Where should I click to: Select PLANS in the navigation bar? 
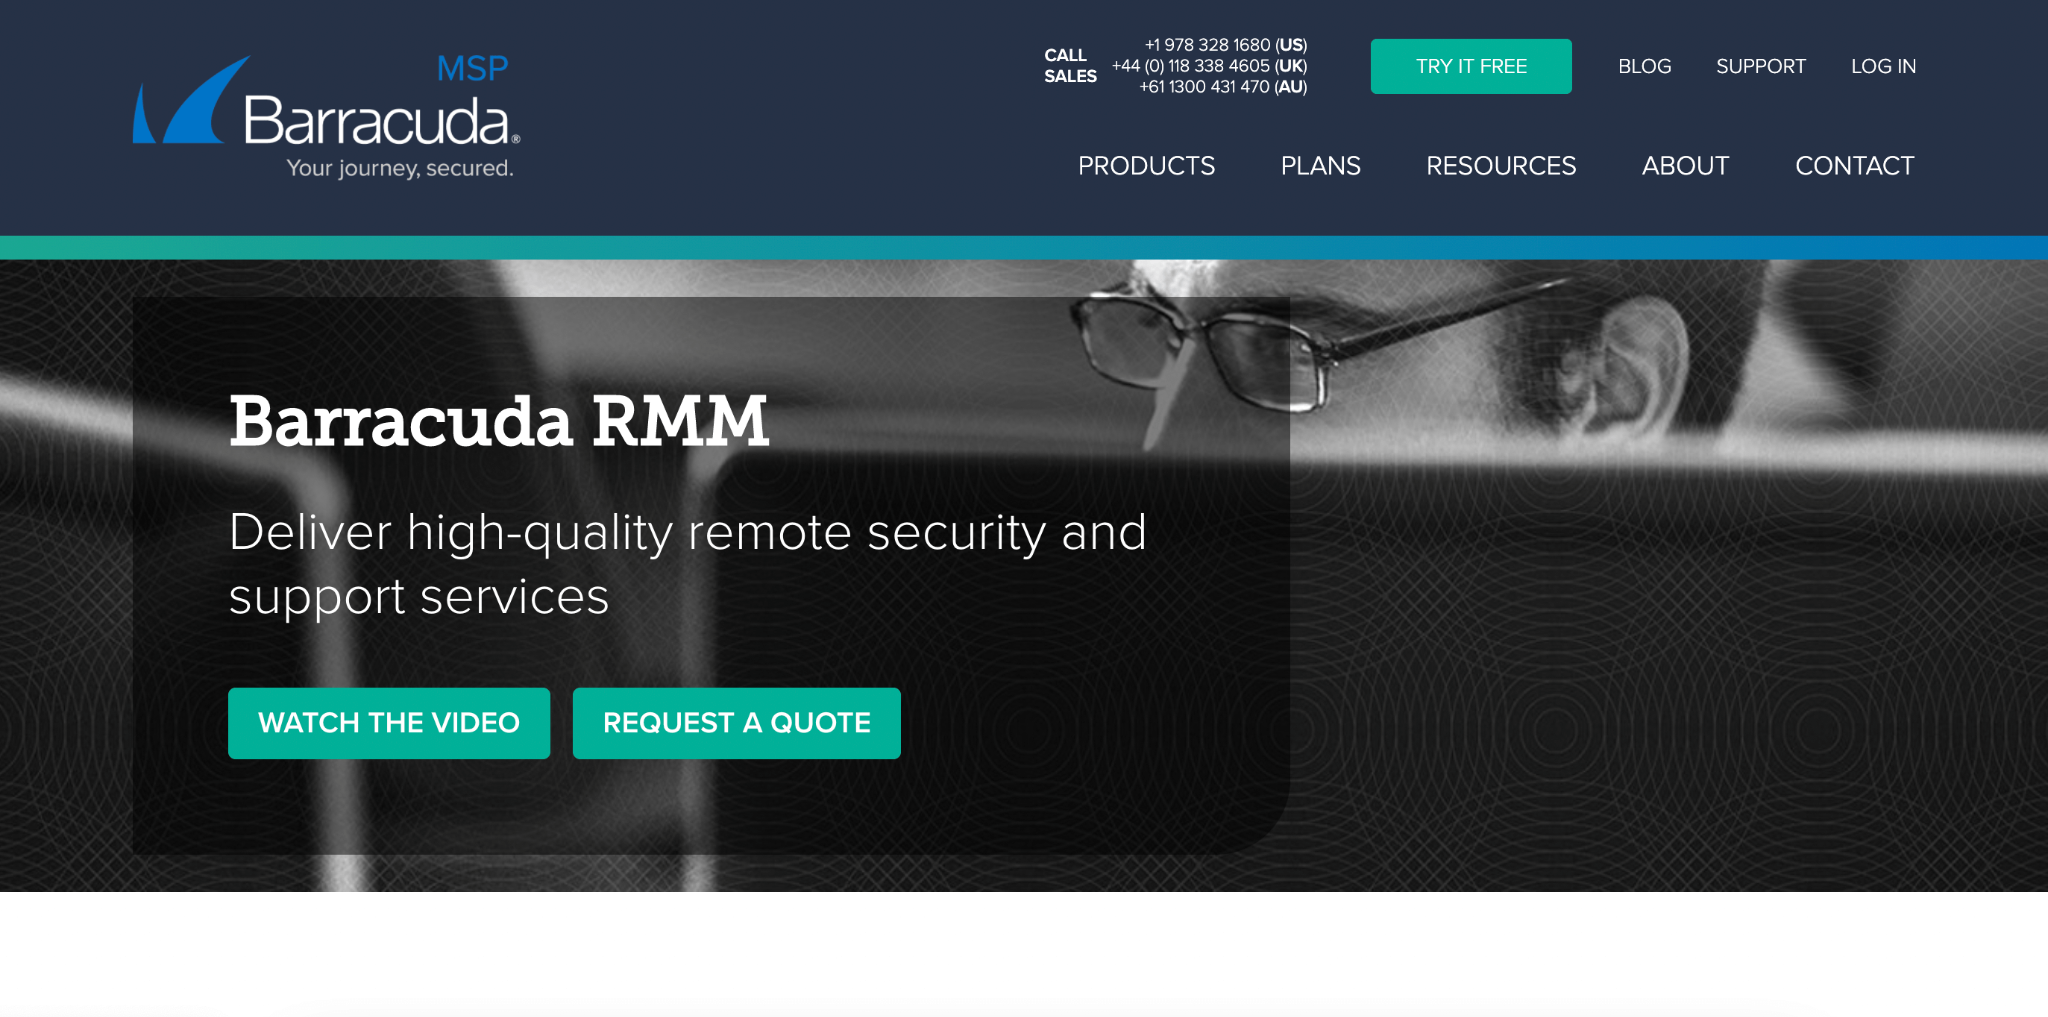tap(1320, 166)
